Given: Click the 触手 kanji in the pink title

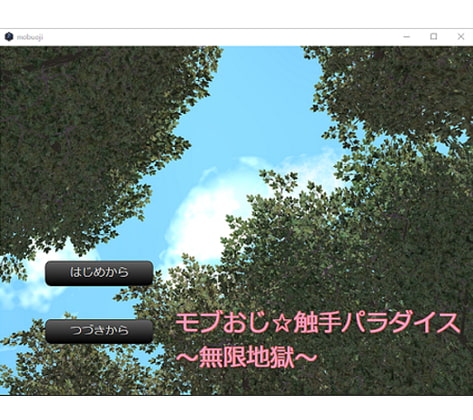Looking at the screenshot, I should pos(317,323).
